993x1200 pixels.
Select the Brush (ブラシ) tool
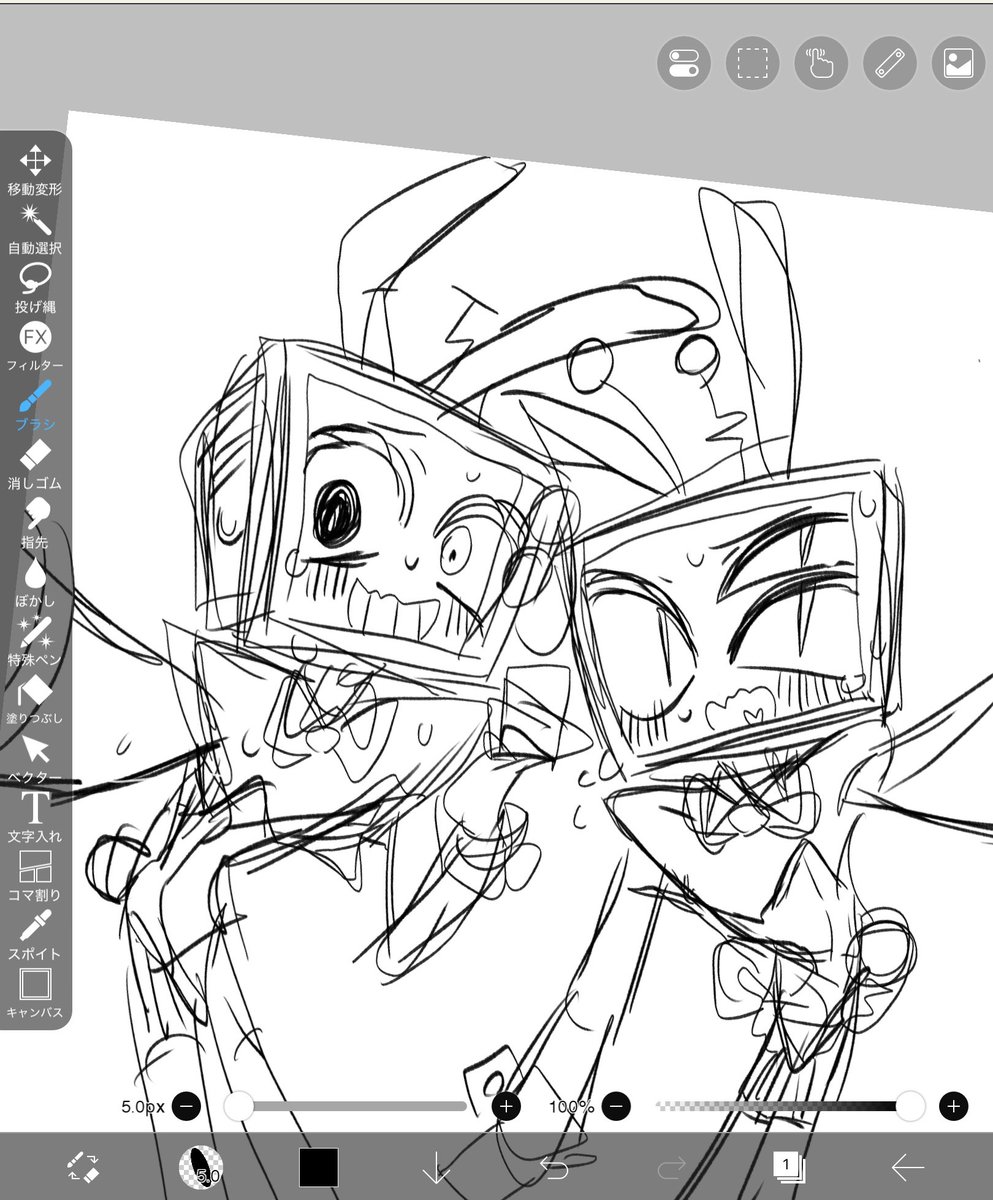tap(35, 405)
